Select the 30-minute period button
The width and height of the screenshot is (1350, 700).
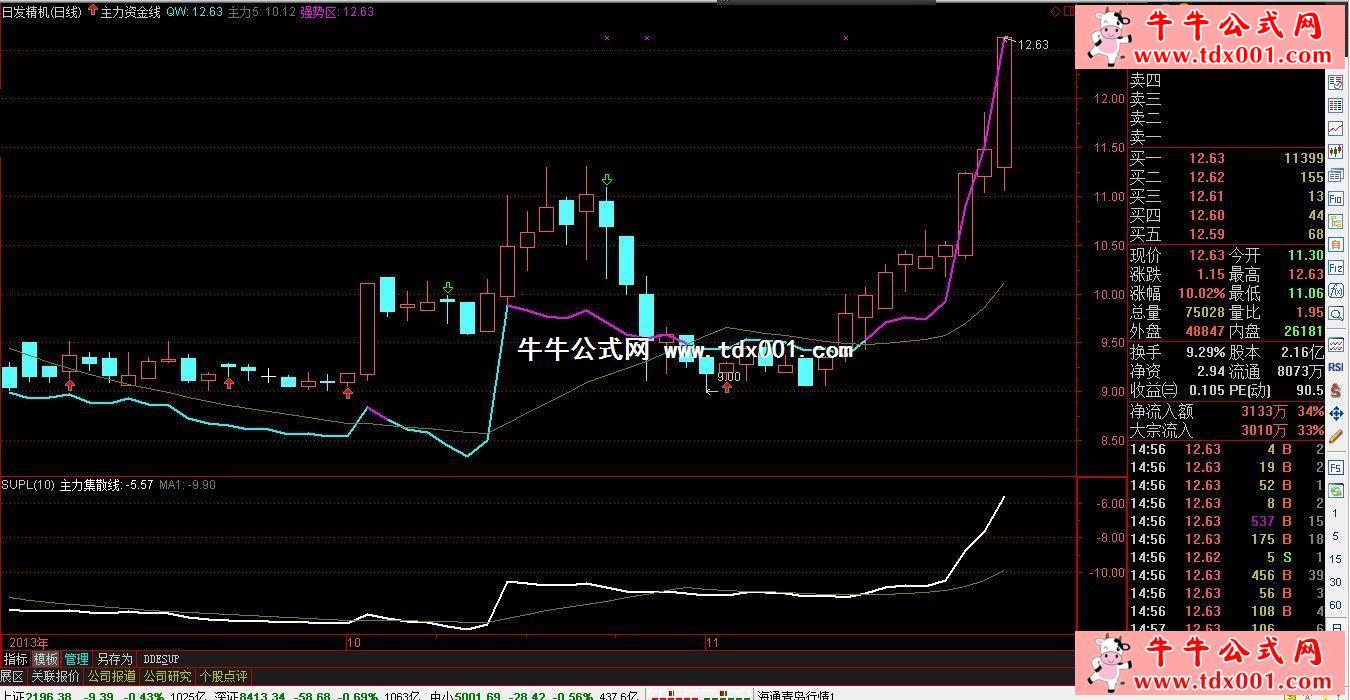(1336, 582)
